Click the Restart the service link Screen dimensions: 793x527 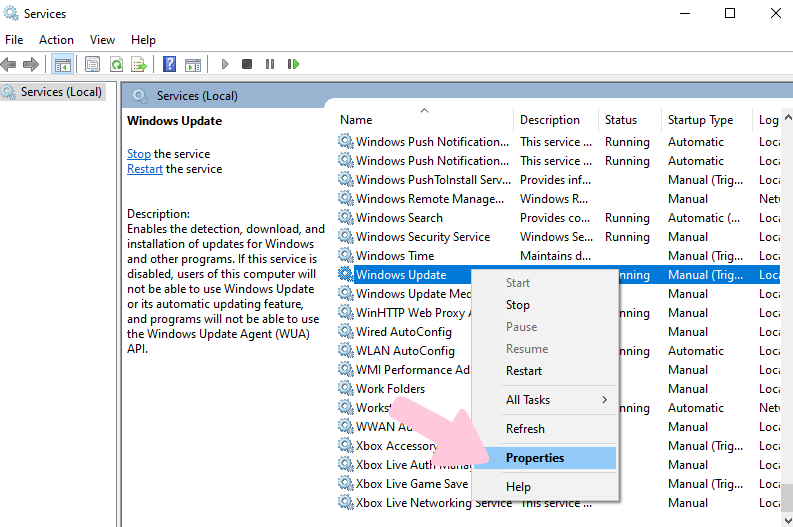click(145, 169)
